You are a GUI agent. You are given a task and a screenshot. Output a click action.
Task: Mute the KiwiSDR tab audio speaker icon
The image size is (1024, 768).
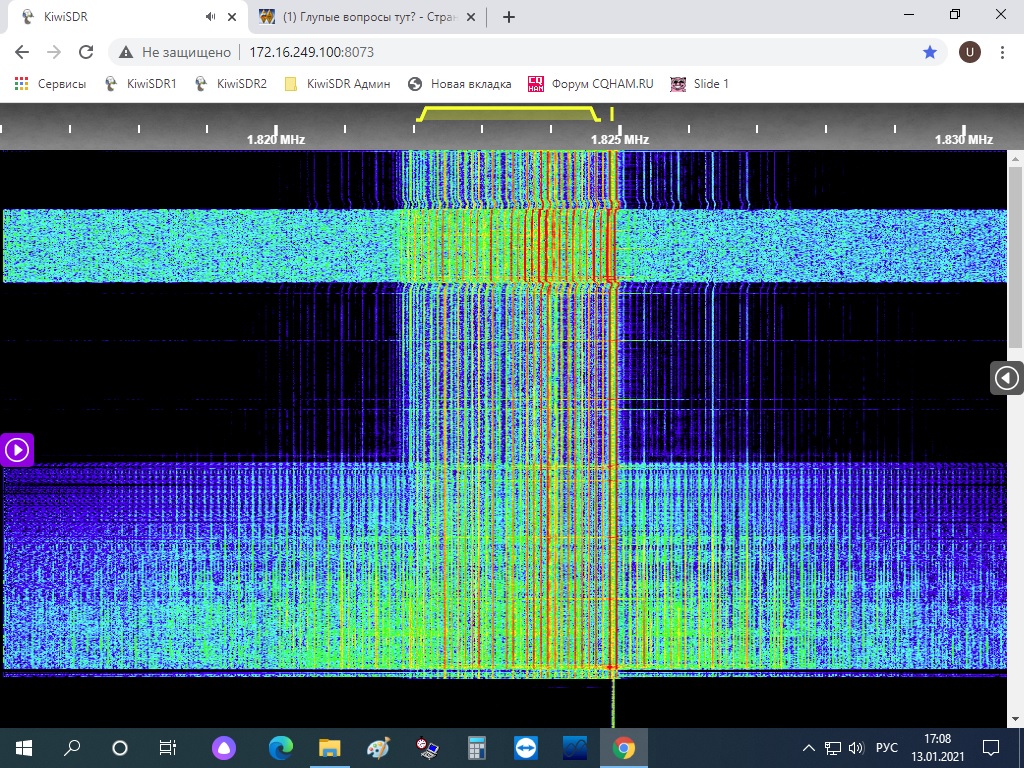tap(210, 17)
